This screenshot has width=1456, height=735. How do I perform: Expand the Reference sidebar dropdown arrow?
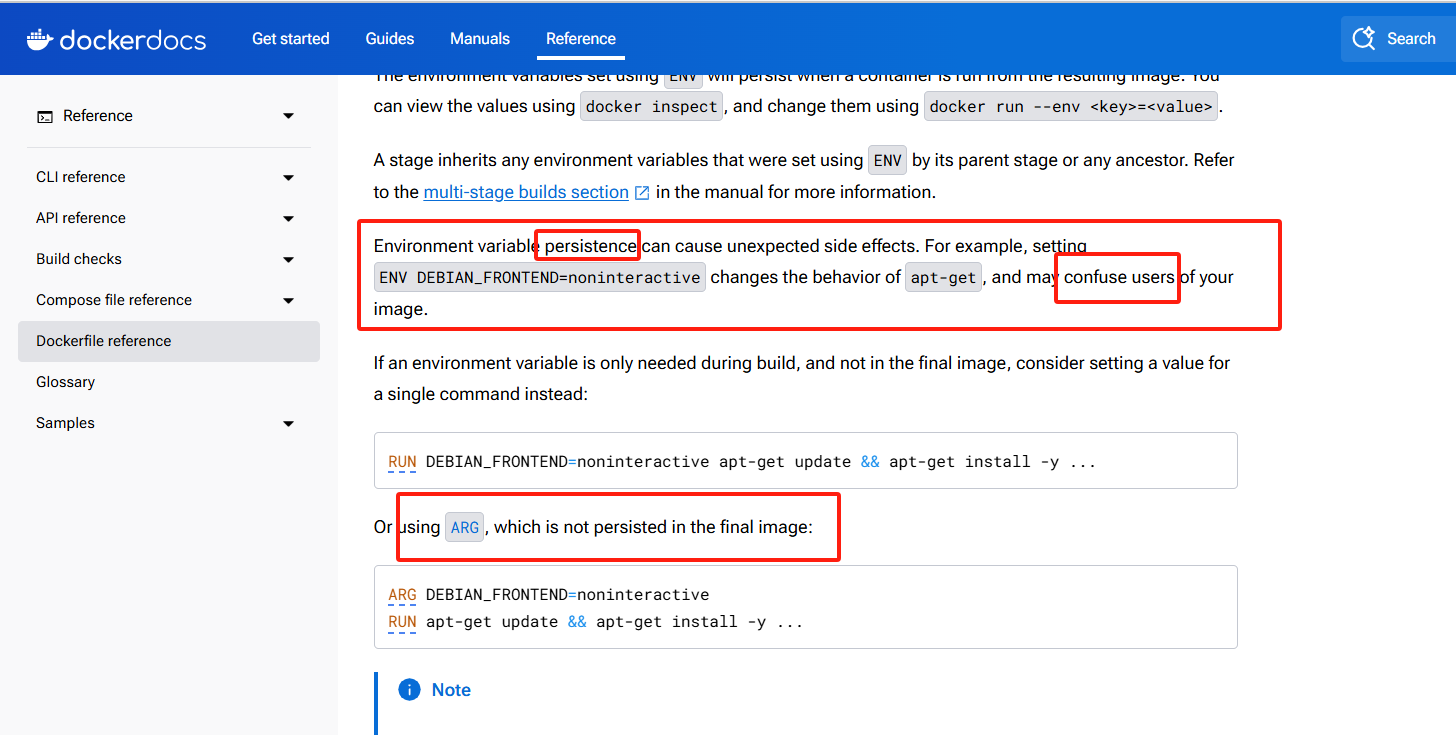click(288, 116)
